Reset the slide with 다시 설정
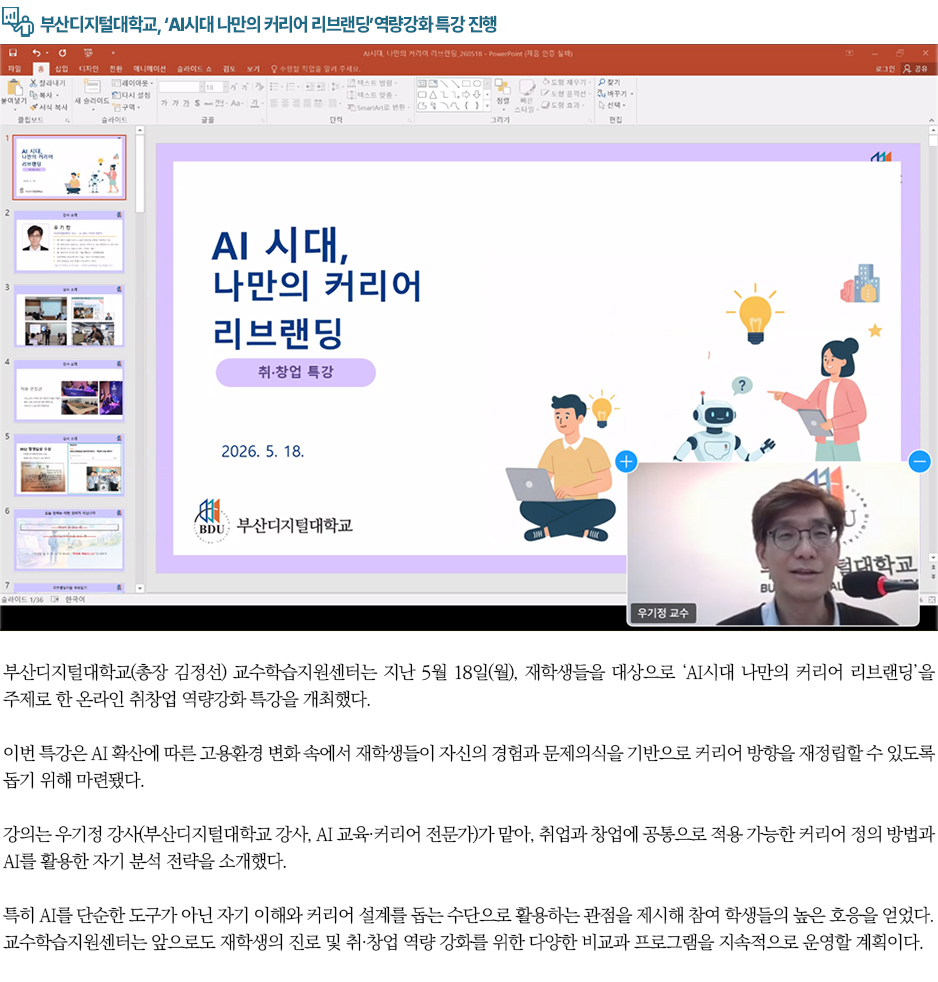Screen dimensions: 938x982 coord(131,95)
